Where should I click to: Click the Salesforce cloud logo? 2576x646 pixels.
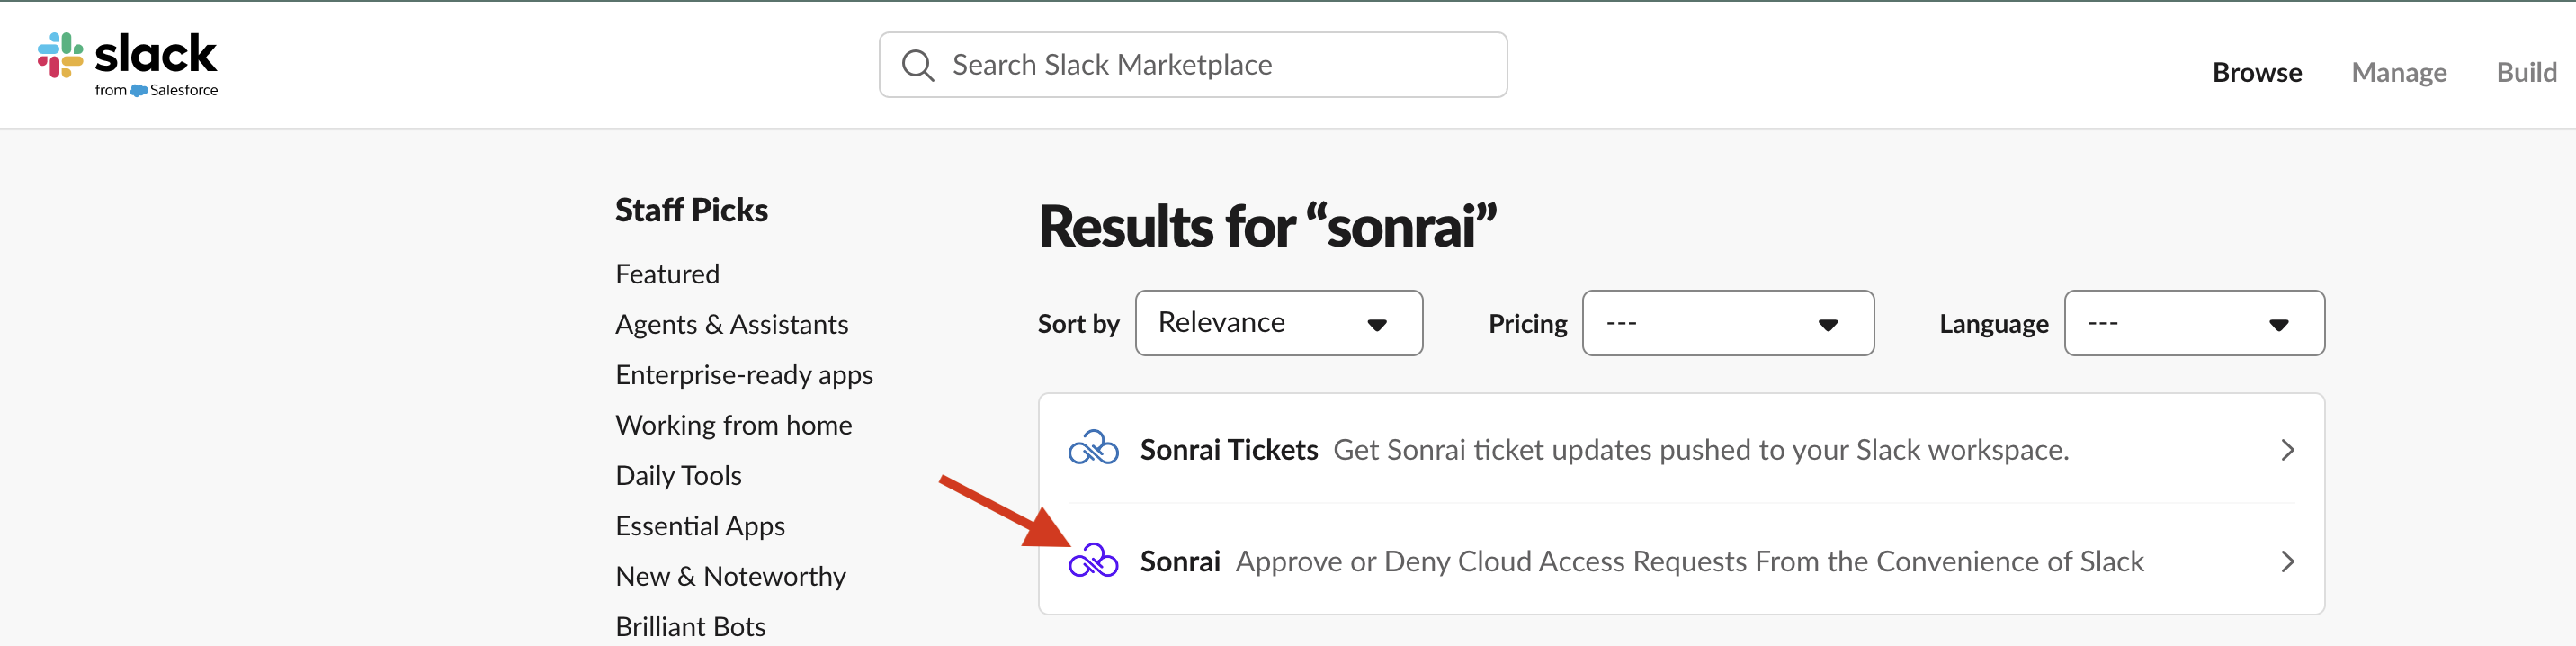click(x=139, y=90)
